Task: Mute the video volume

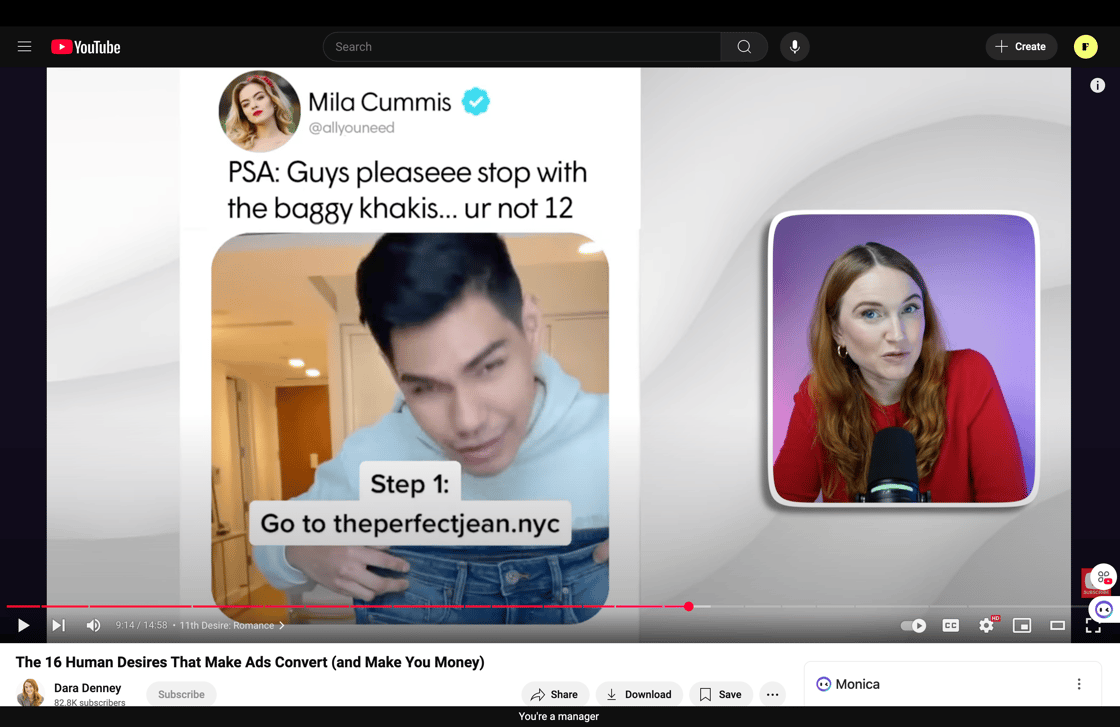Action: [x=93, y=625]
